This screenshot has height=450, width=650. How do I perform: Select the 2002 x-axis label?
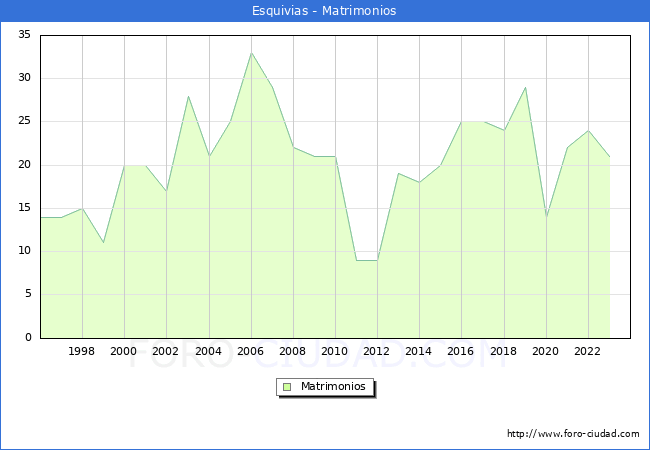click(165, 351)
